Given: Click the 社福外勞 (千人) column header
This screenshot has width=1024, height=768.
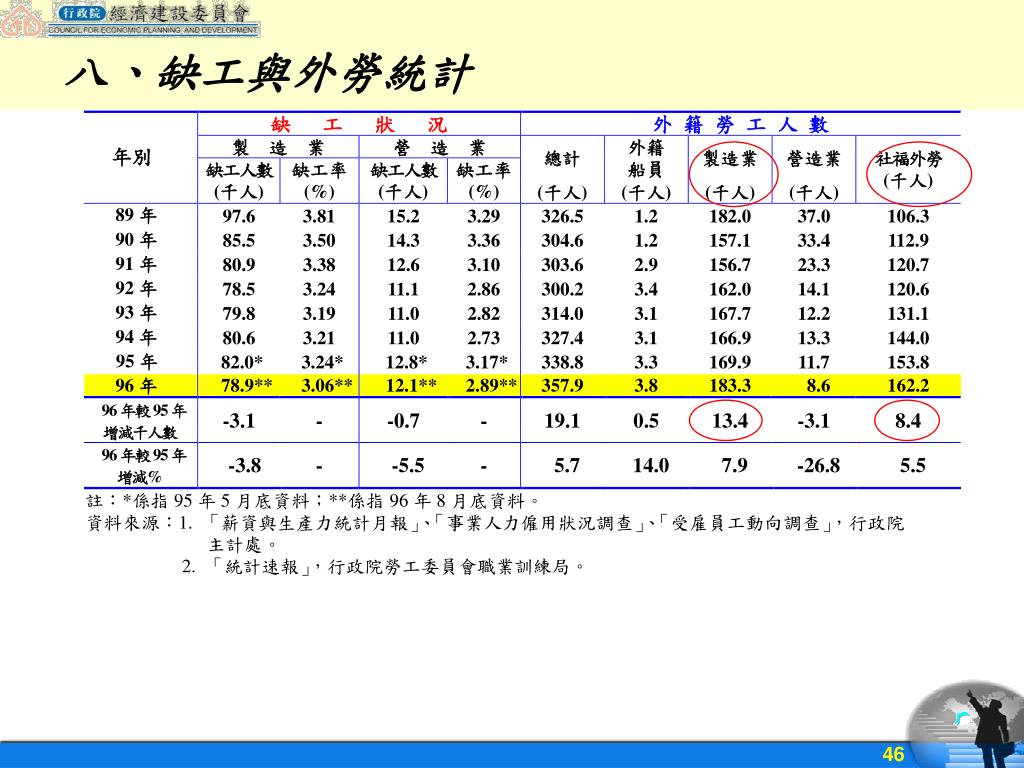Looking at the screenshot, I should point(908,170).
